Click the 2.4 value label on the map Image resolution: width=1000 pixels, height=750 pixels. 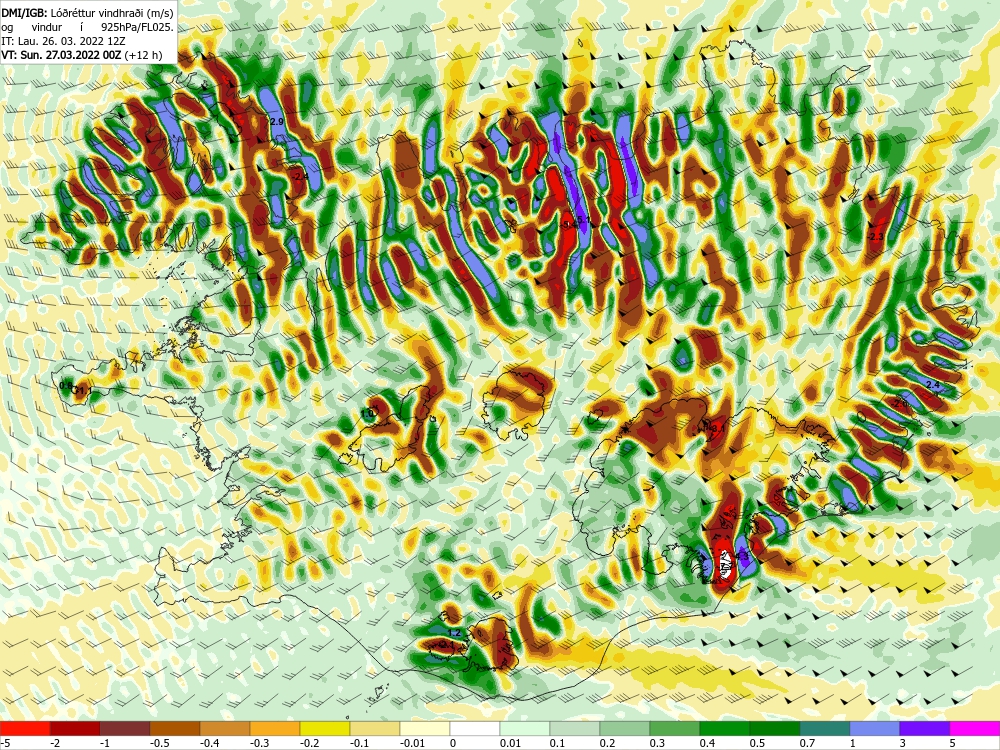tap(932, 385)
